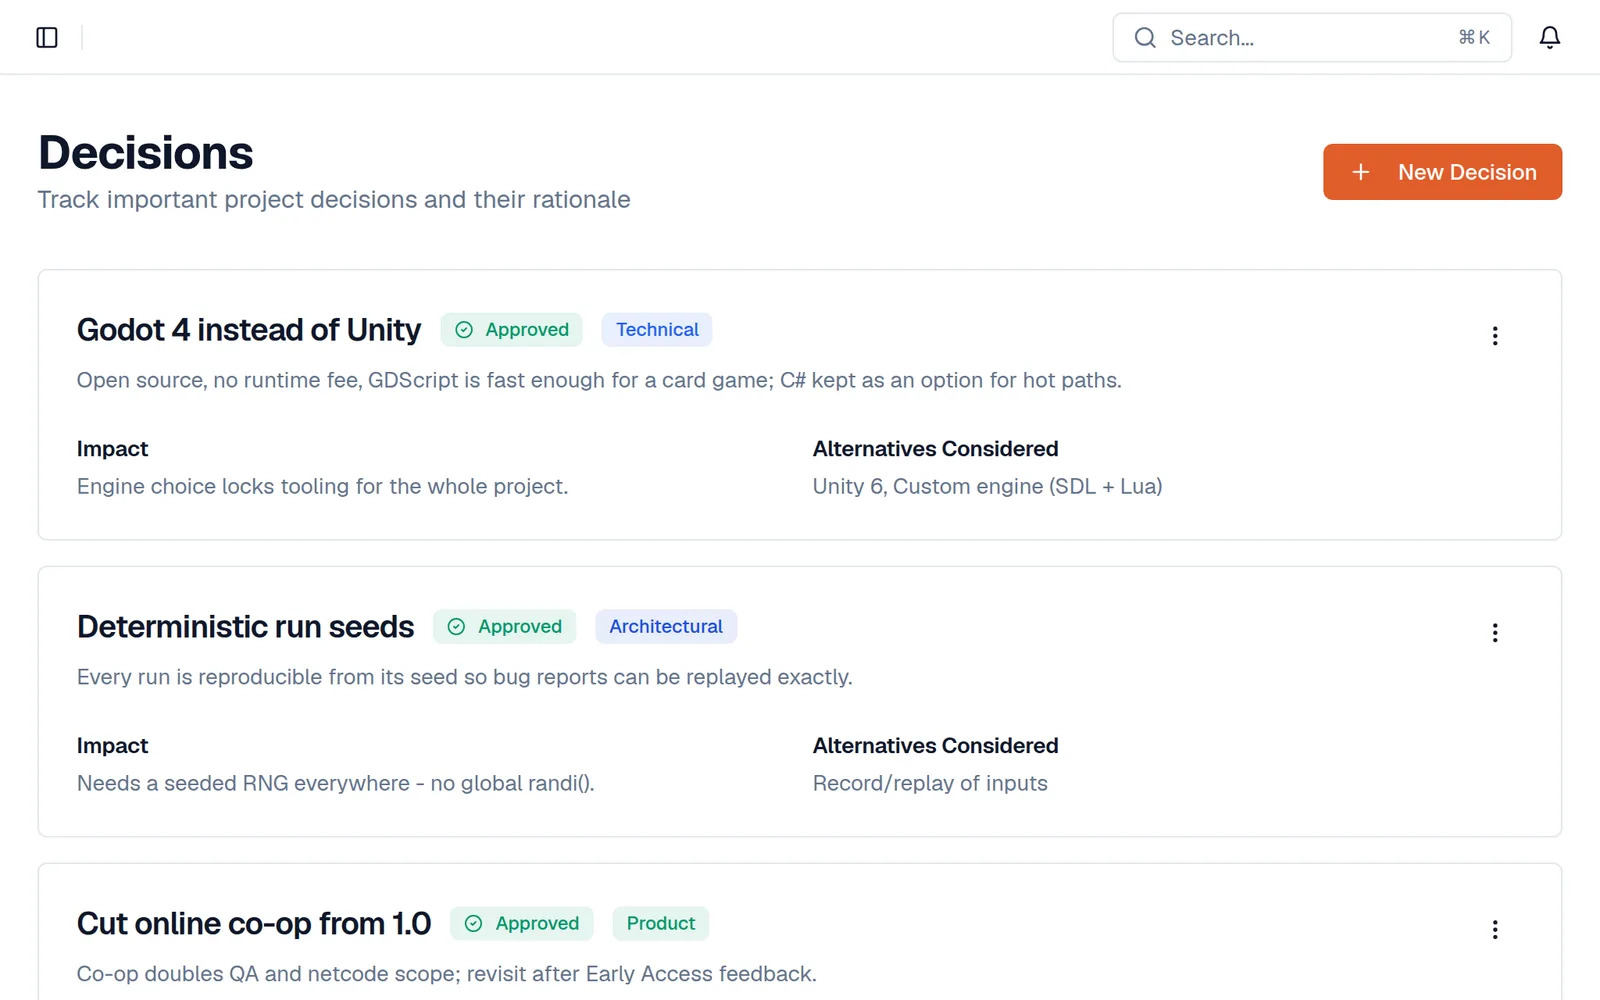Focus the Search input field

1312,38
